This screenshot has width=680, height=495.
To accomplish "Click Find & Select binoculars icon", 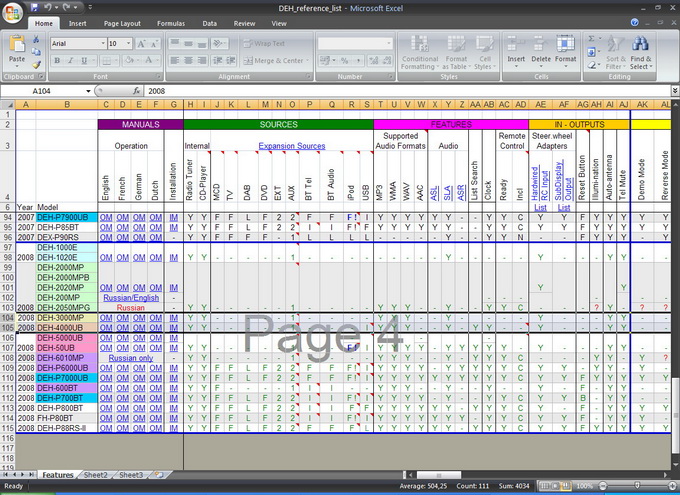I will click(x=639, y=46).
